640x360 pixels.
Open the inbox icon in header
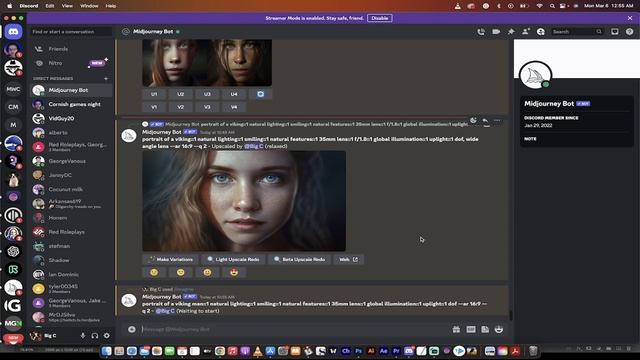point(615,31)
